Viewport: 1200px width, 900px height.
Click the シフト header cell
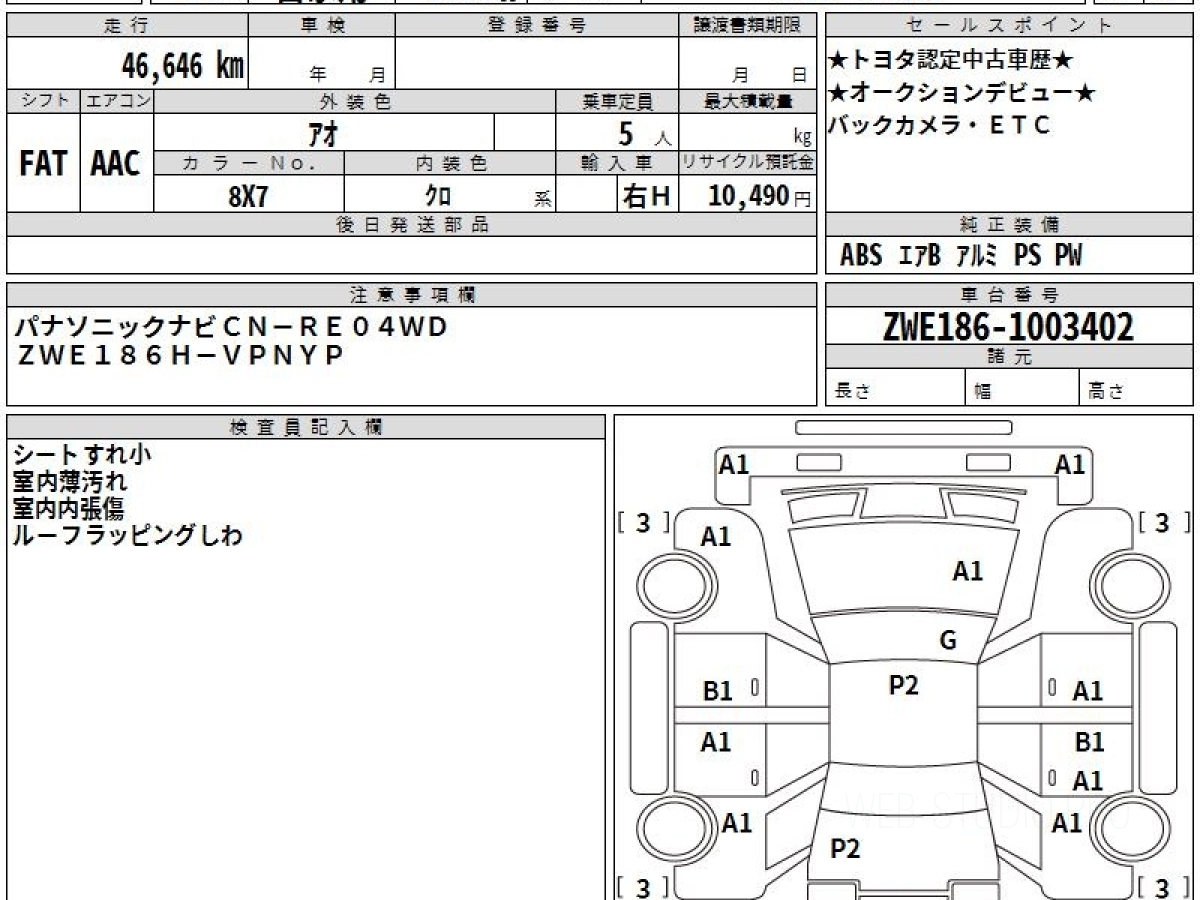[44, 101]
